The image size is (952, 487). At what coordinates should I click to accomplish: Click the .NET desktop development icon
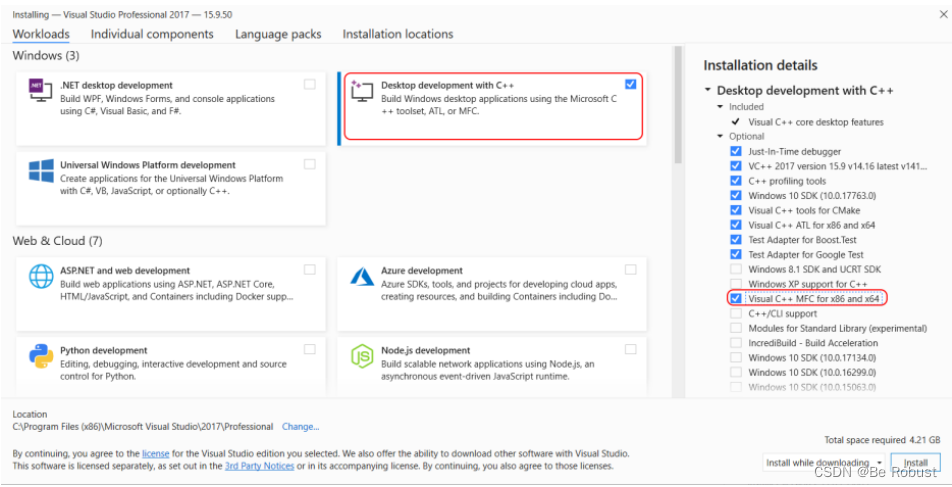(41, 90)
